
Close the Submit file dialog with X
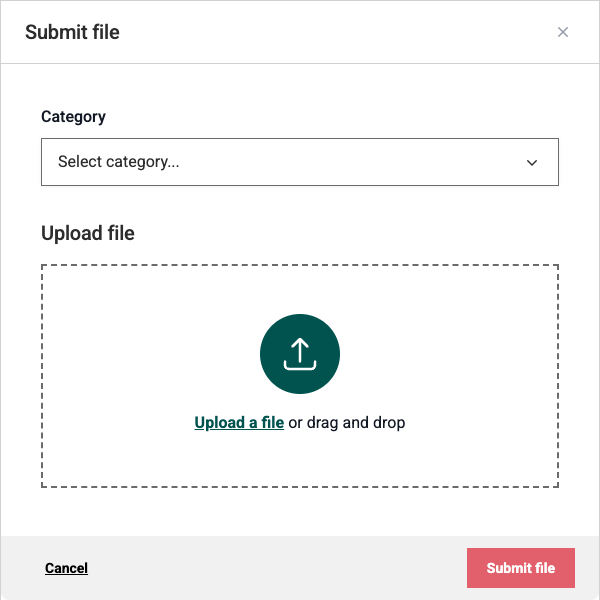pyautogui.click(x=562, y=32)
